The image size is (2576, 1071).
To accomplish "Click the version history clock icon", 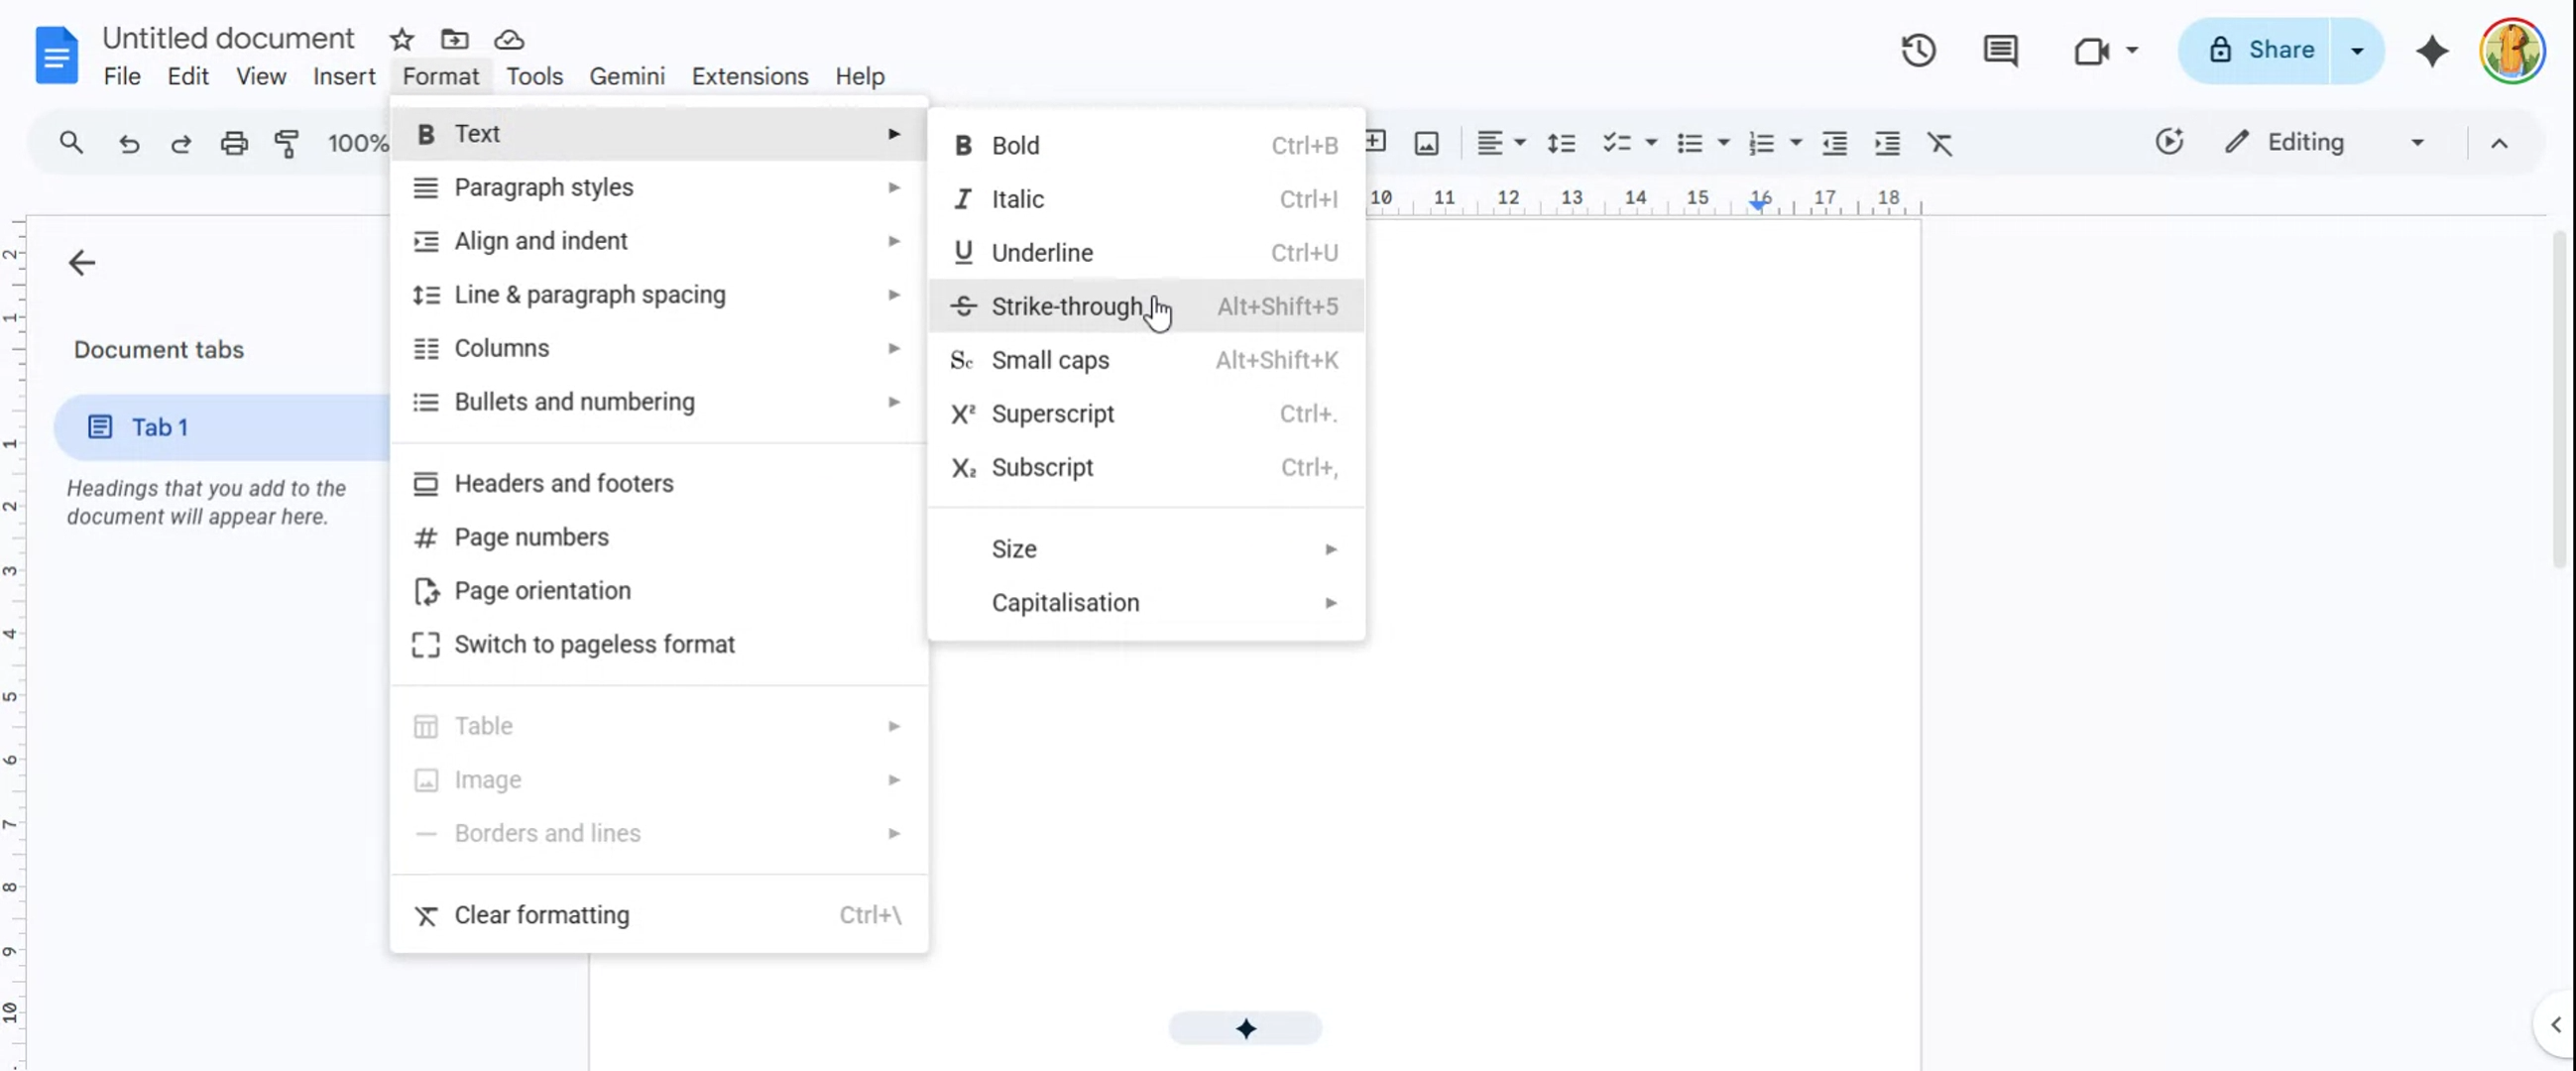I will tap(1918, 50).
